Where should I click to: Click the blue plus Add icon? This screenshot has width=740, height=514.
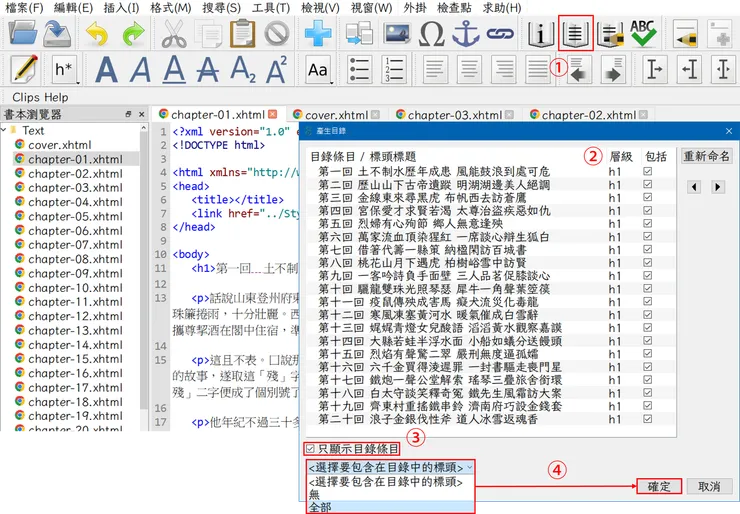[x=318, y=33]
